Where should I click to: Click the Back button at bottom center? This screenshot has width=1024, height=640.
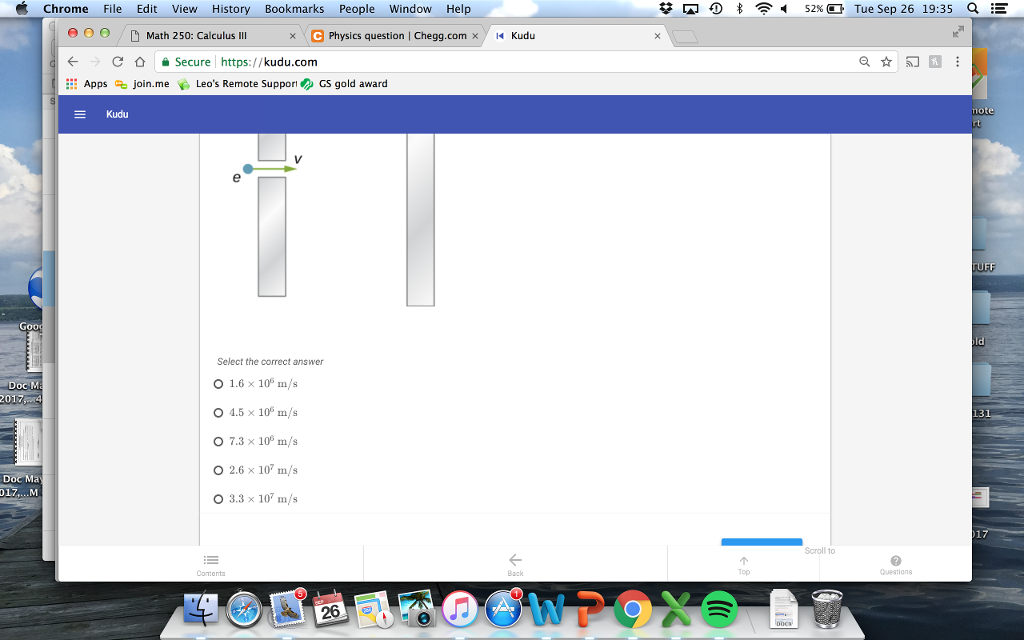pos(515,560)
